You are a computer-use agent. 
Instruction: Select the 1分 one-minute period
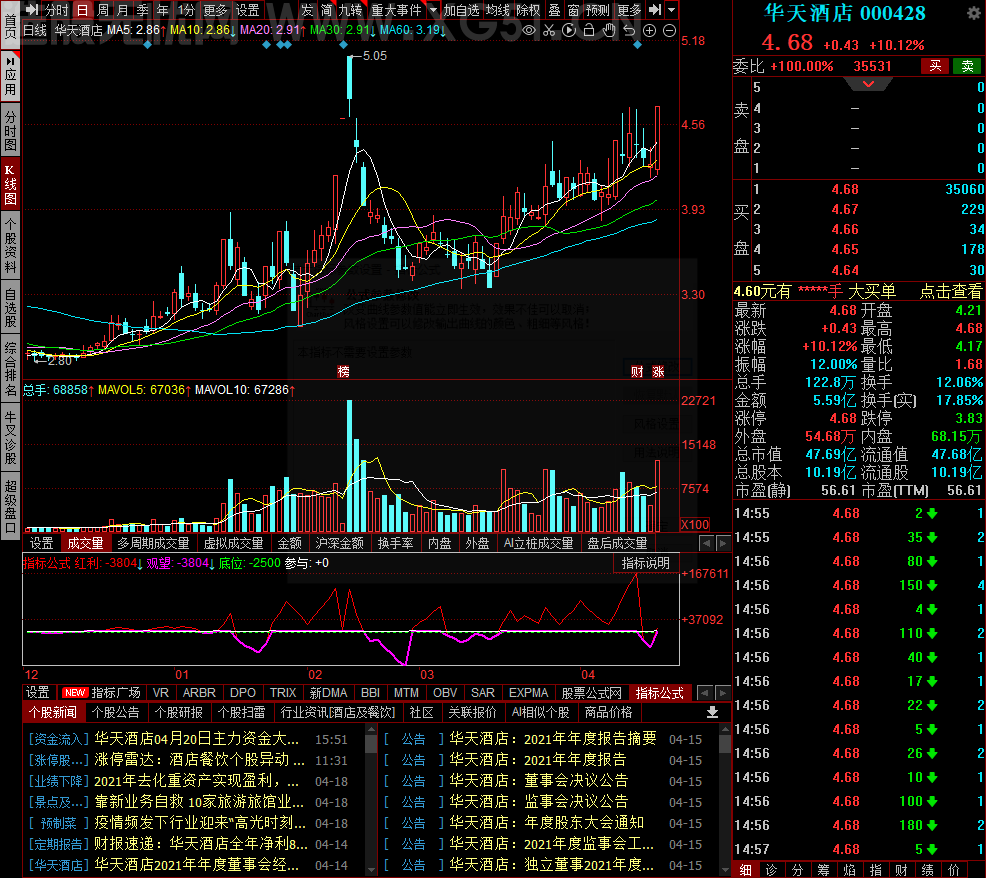[186, 10]
